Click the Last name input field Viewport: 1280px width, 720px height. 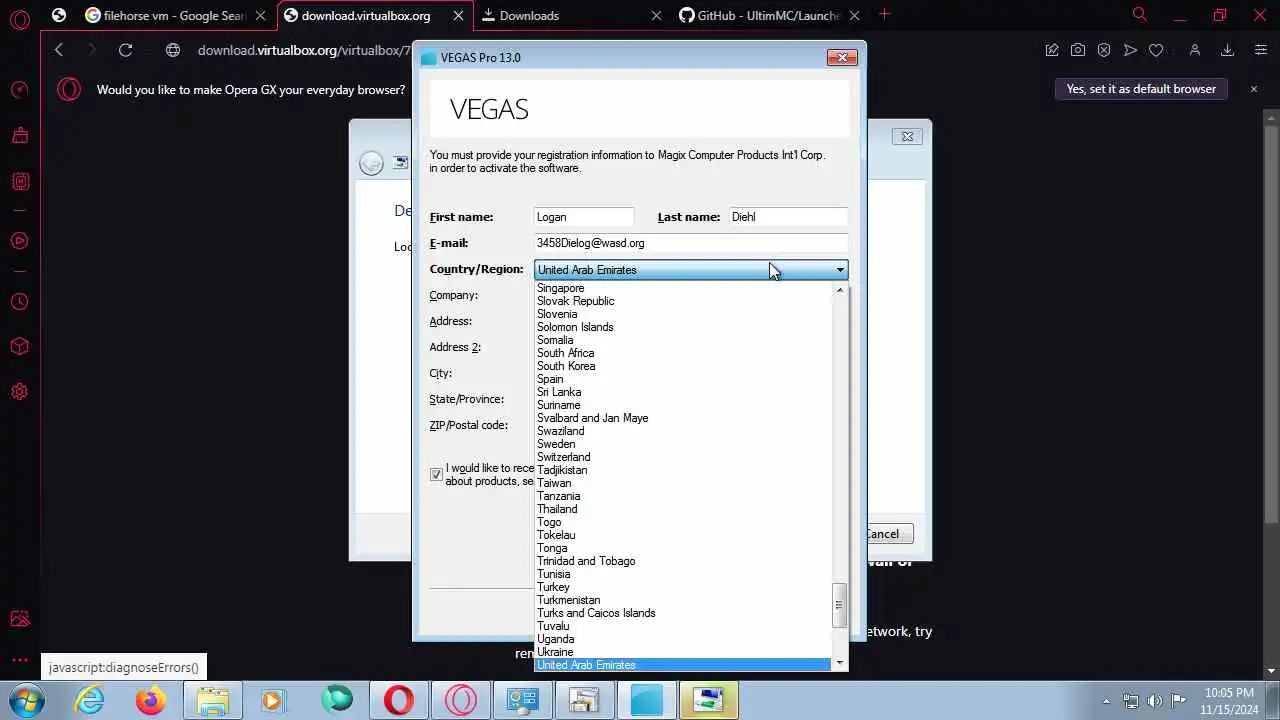[788, 217]
